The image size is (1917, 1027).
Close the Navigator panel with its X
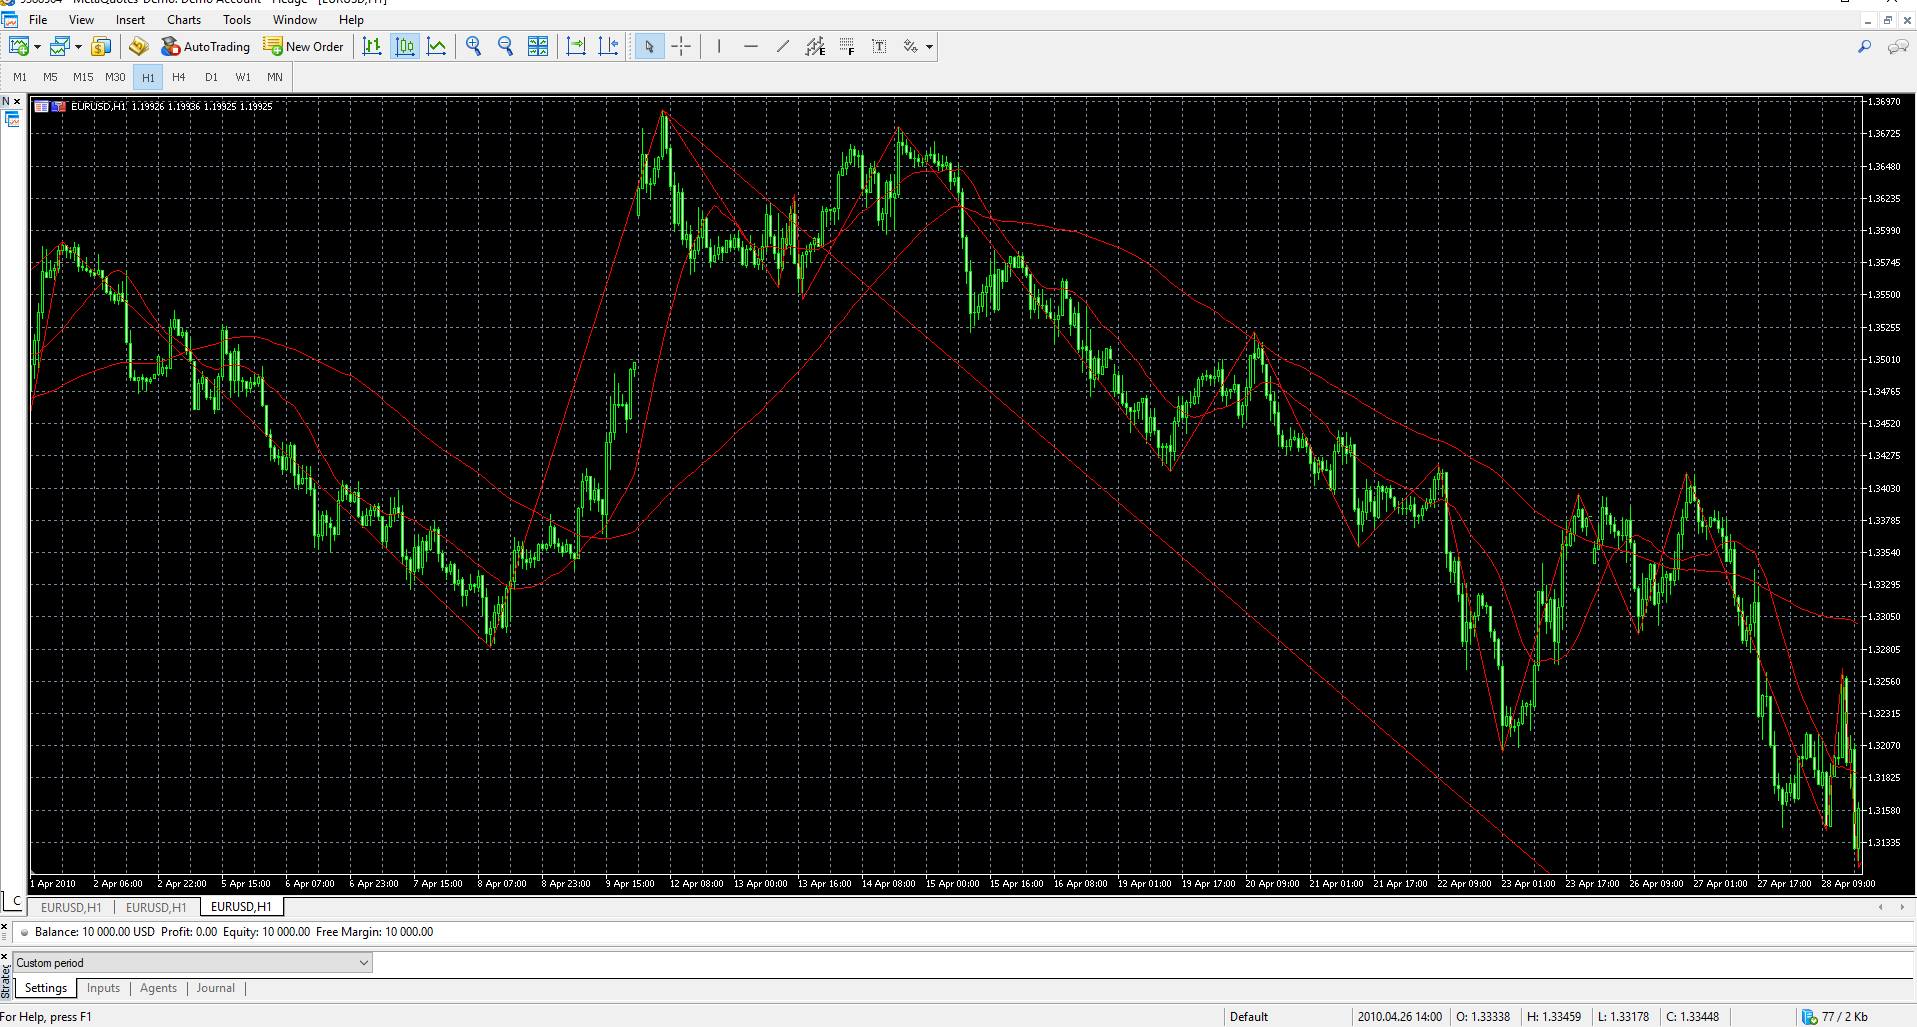(x=17, y=101)
